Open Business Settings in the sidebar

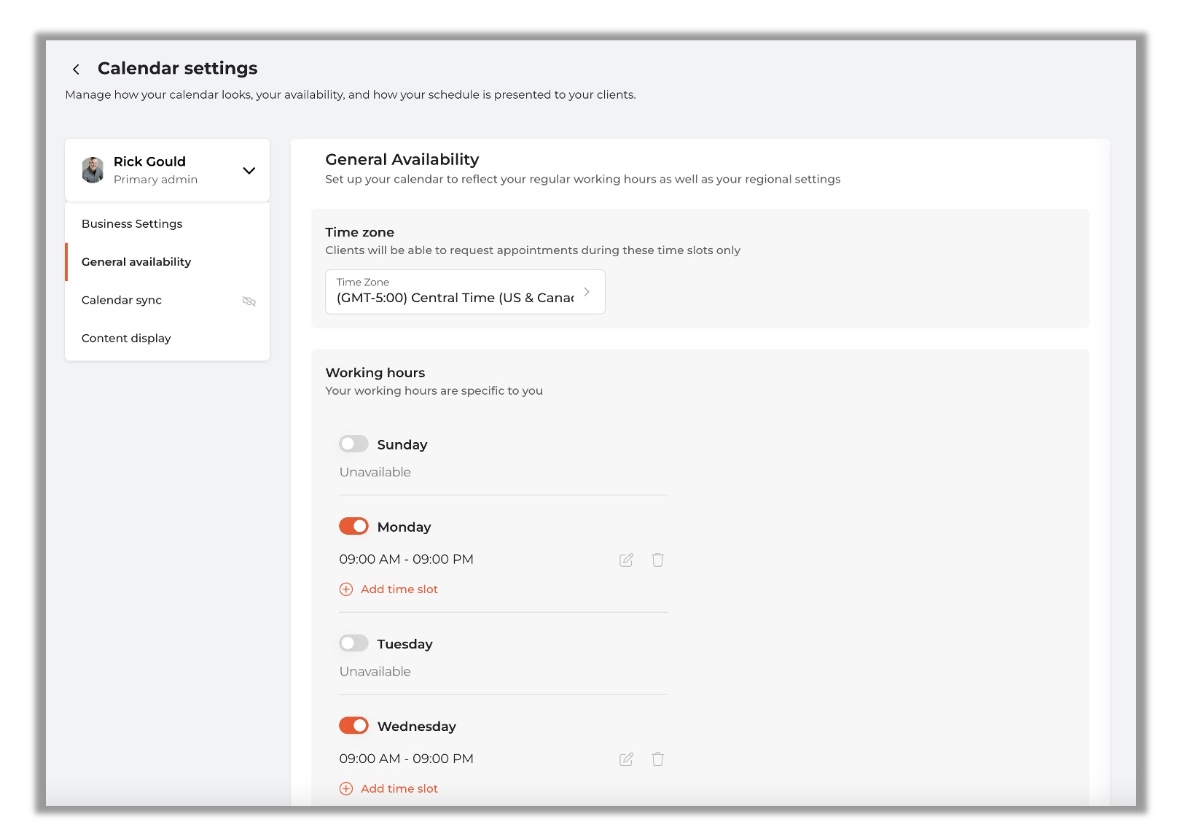tap(132, 224)
